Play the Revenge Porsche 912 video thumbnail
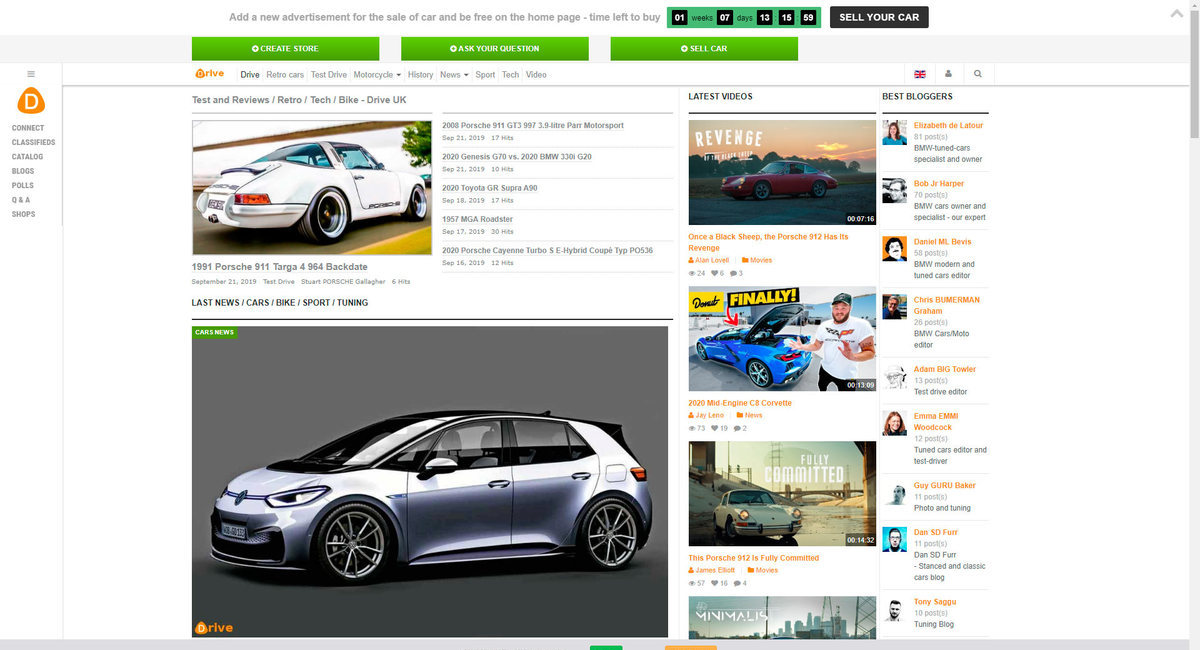 point(782,172)
